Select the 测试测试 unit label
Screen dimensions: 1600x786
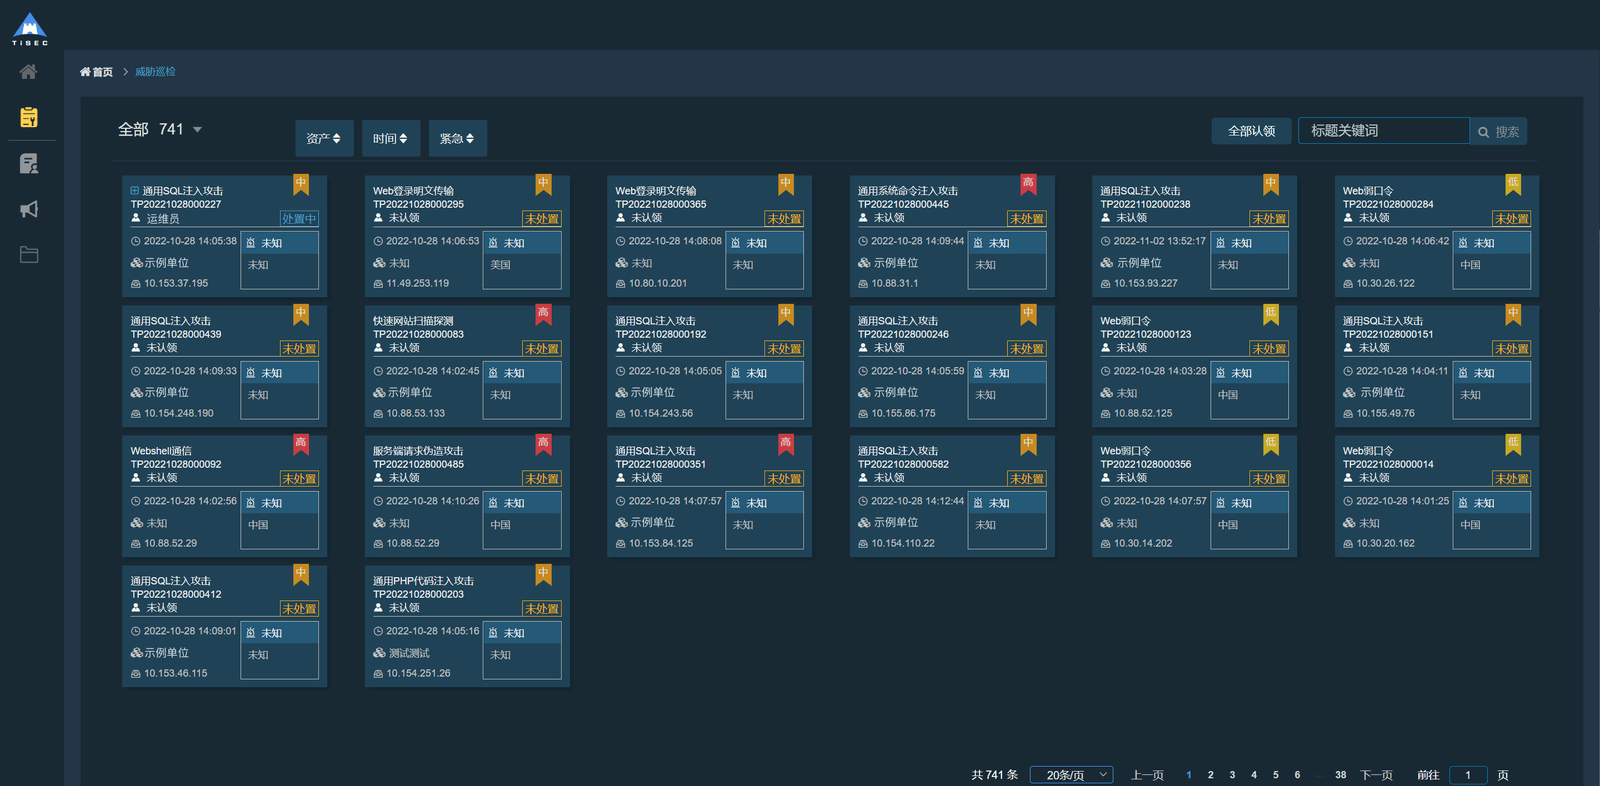tap(410, 653)
